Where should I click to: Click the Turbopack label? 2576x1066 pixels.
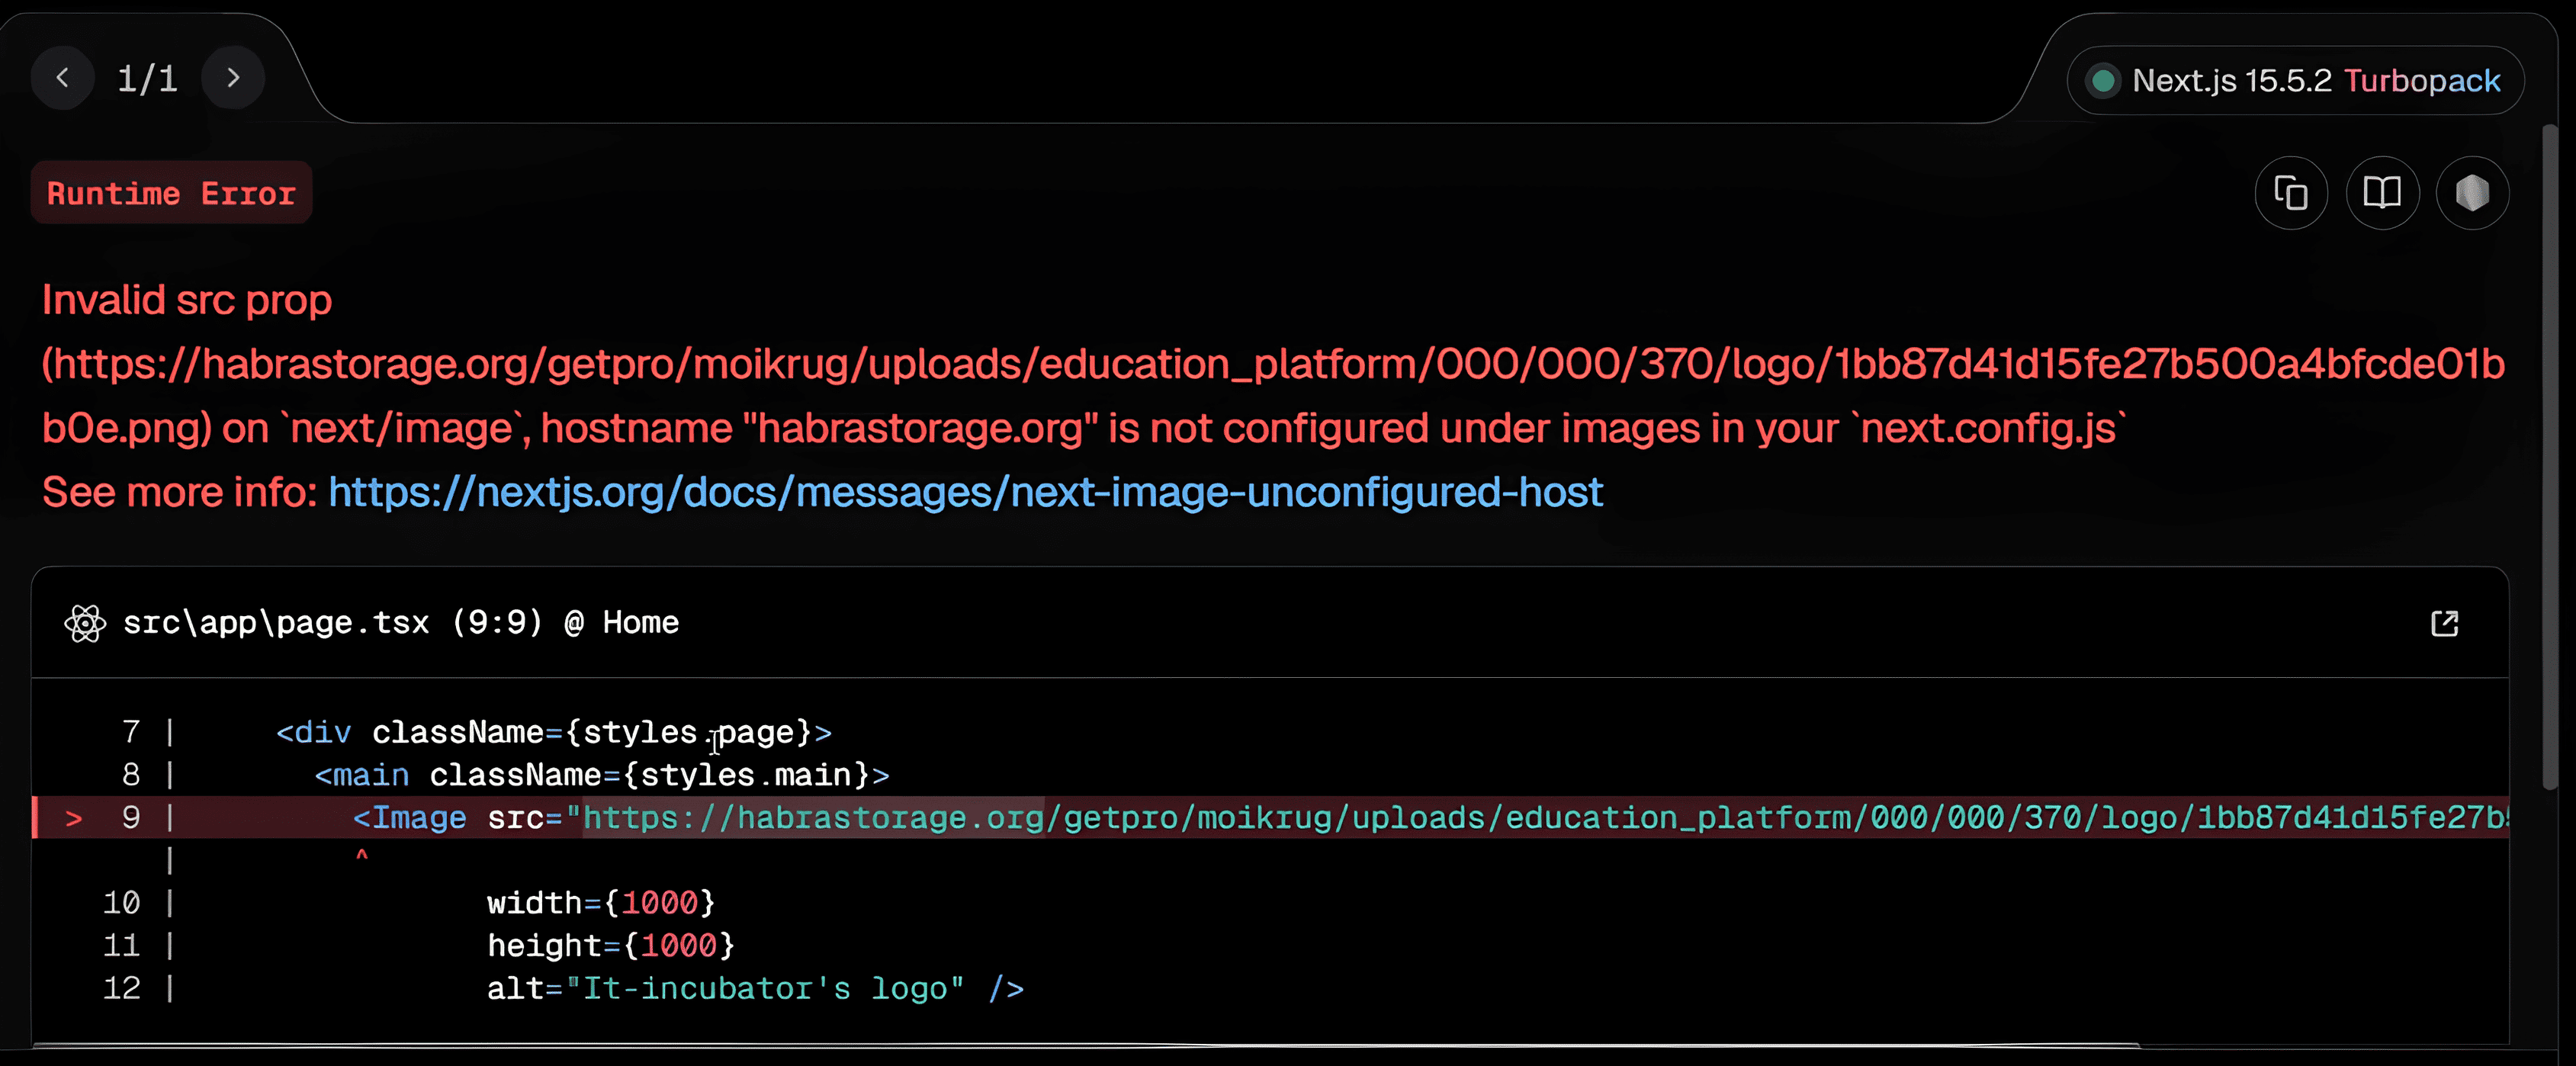click(2421, 81)
